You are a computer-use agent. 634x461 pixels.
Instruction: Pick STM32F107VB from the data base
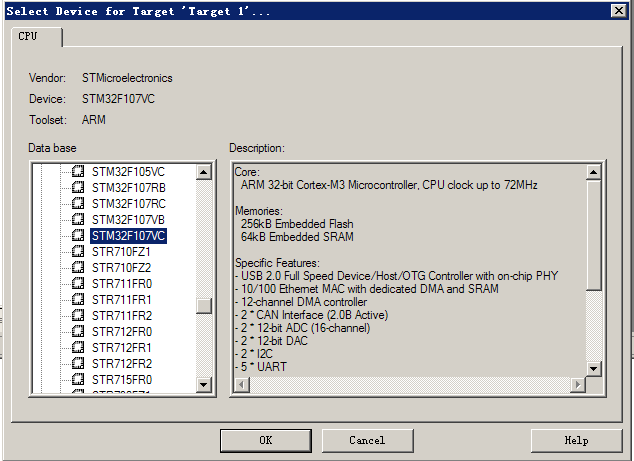[128, 220]
